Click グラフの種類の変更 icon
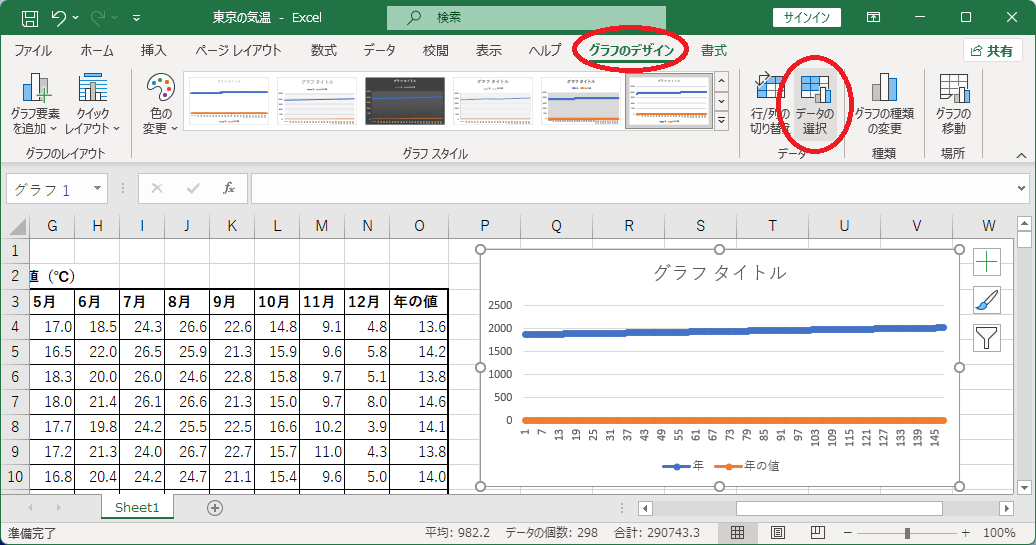 point(884,104)
